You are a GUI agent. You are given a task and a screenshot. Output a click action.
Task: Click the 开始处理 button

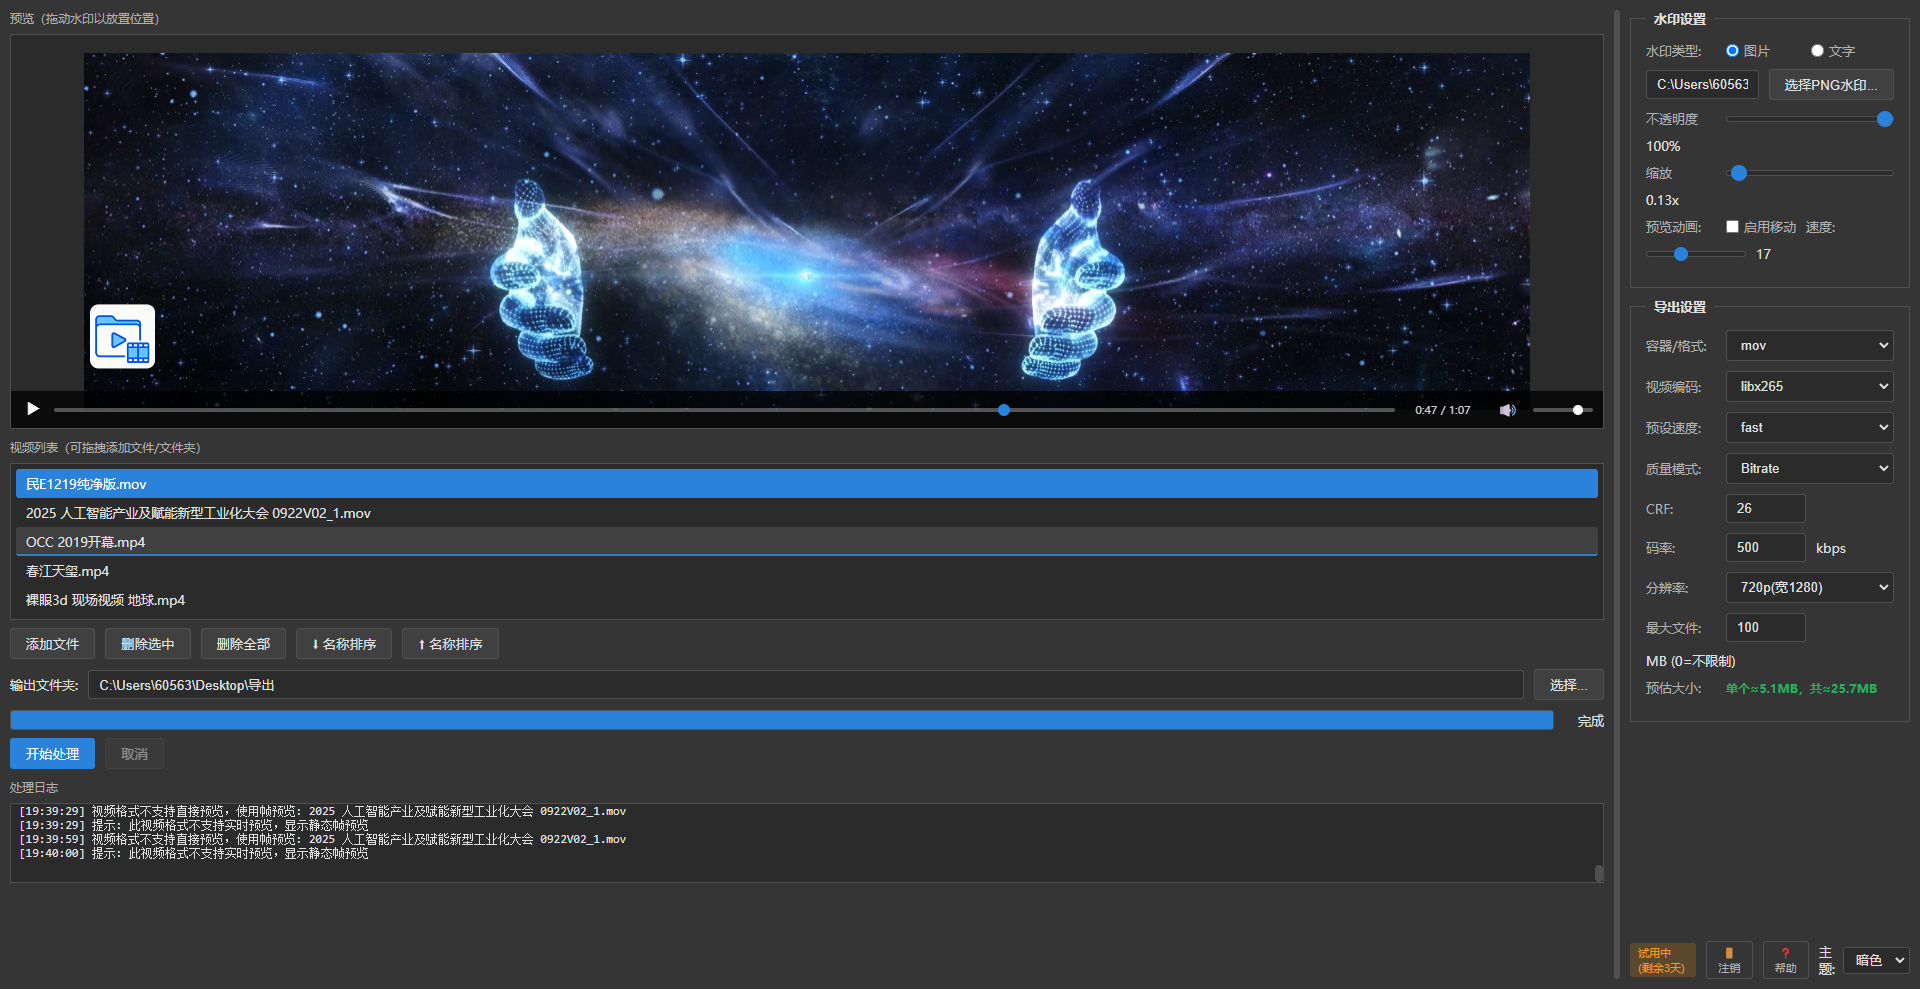point(52,754)
